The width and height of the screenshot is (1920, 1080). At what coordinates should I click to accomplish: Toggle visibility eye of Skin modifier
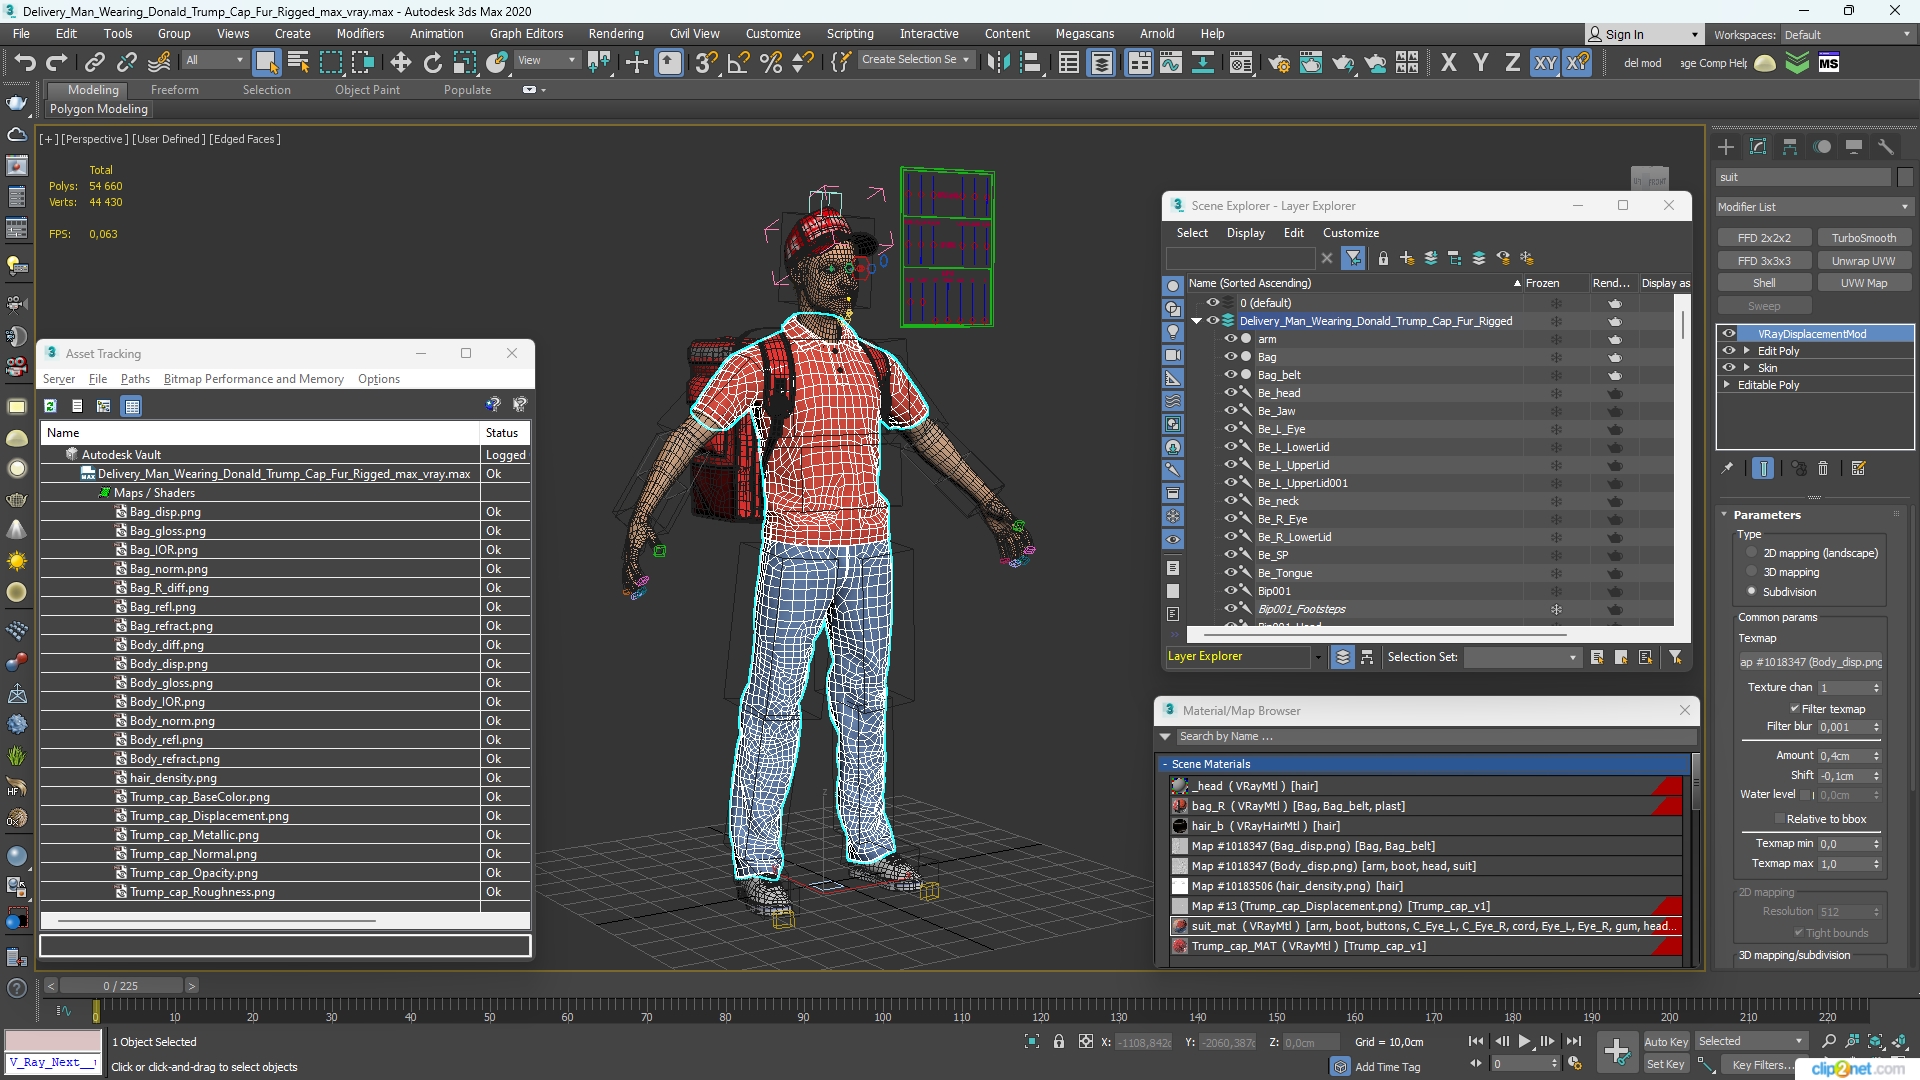1729,367
